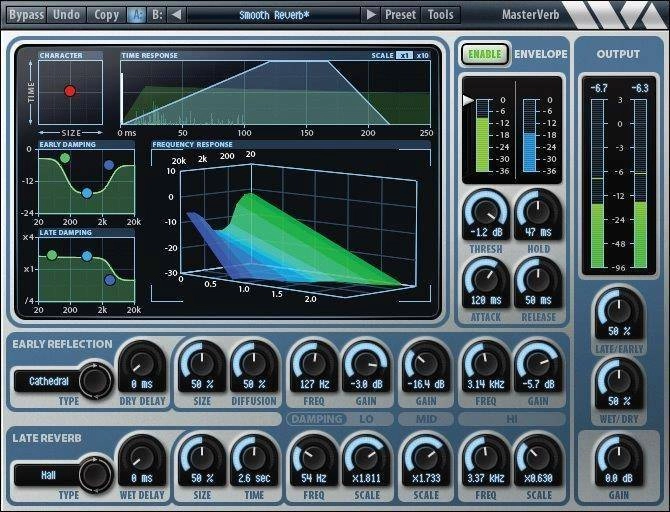Switch to the A: preset slot
The image size is (670, 512).
click(137, 15)
